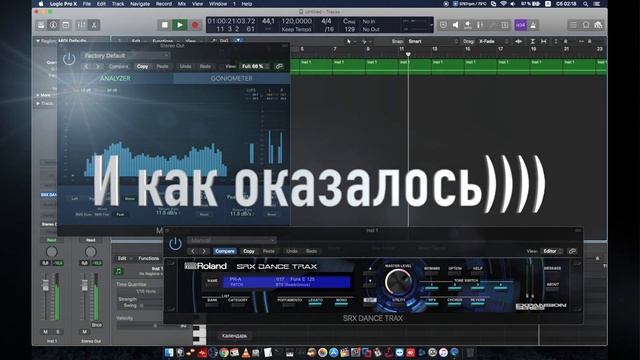
Task: Click the Inst 1 channel volume fader
Action: coord(46,285)
